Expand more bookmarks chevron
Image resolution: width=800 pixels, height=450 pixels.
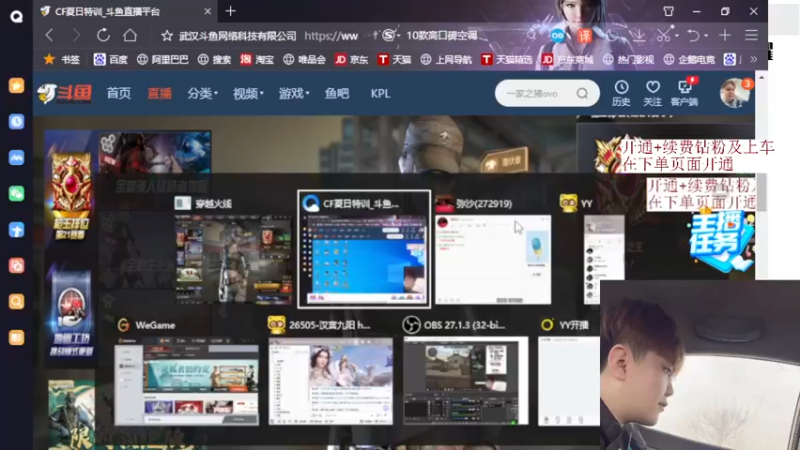pos(754,60)
